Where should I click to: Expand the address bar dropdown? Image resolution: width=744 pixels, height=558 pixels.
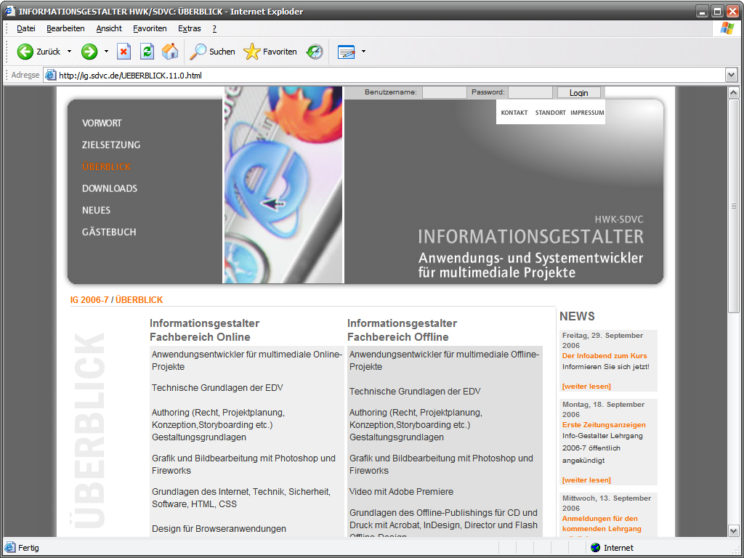click(731, 75)
